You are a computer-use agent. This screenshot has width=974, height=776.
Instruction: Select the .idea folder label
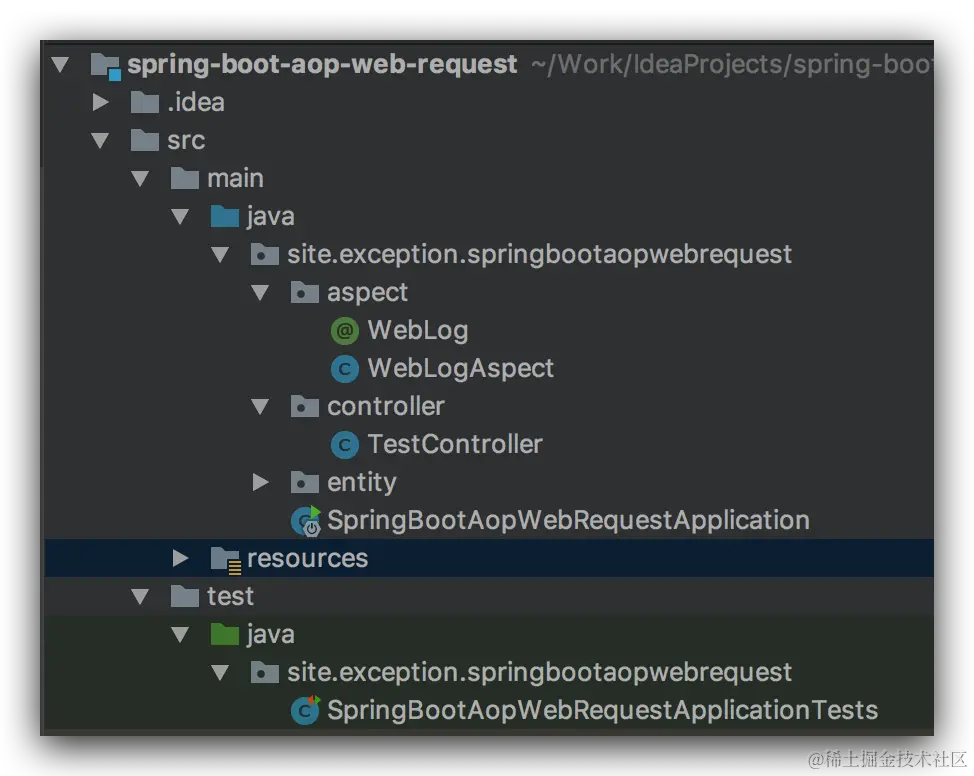click(196, 103)
